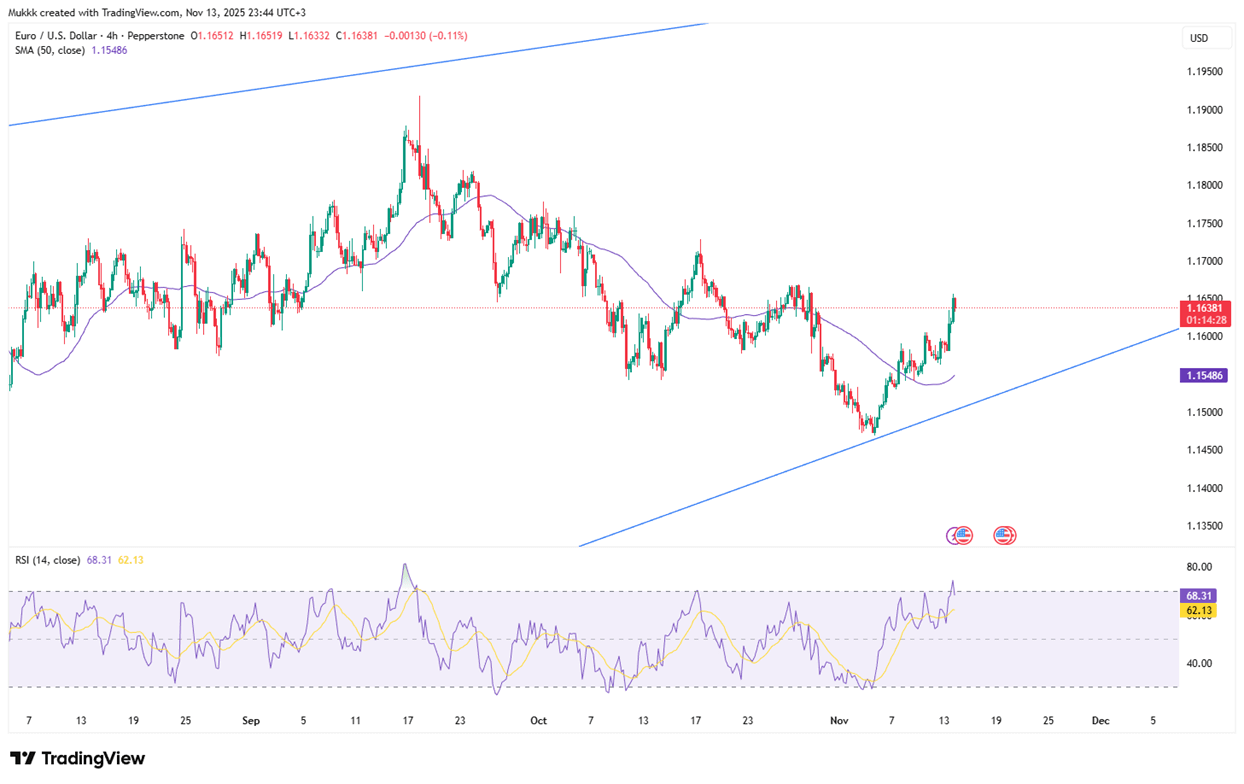
Task: Click the TradingView logo at the bottom left
Action: point(78,758)
